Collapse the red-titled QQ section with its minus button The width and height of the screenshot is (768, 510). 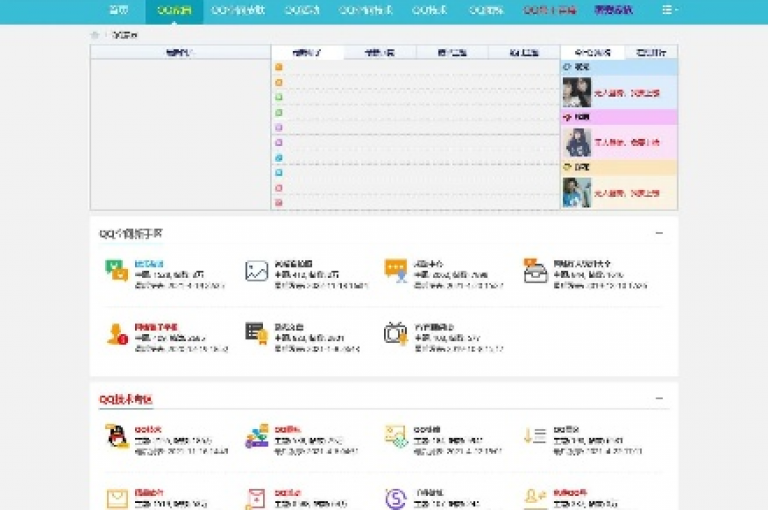pos(659,399)
